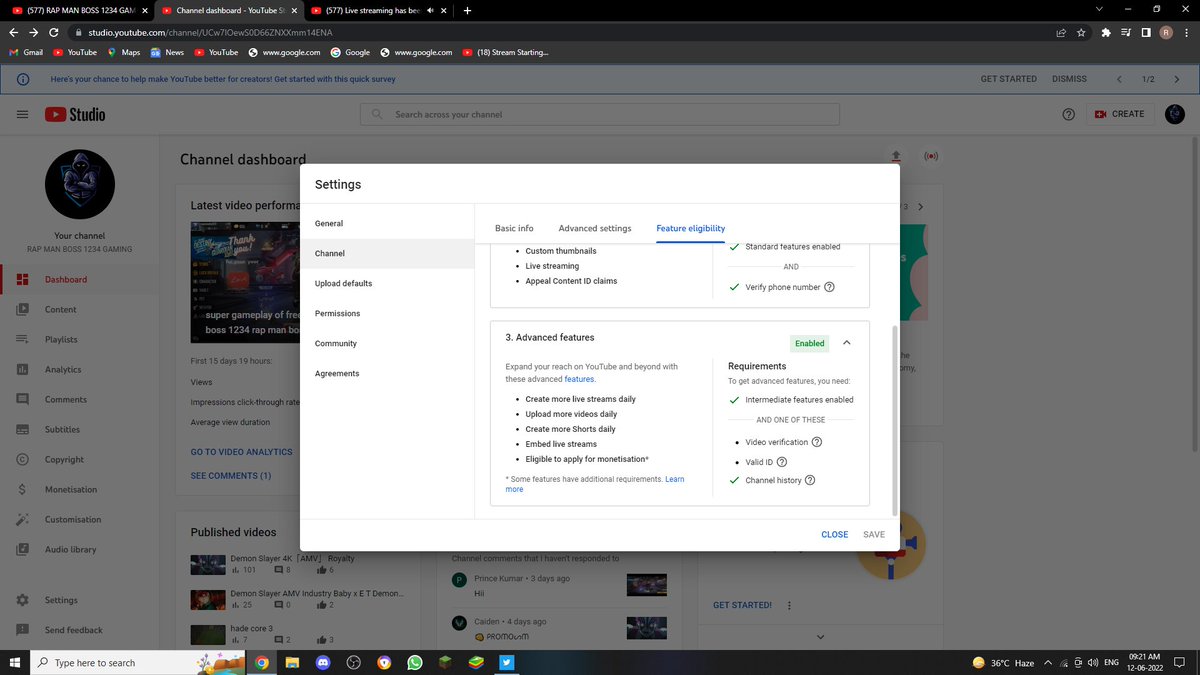Screen dimensions: 1200x675
Task: Show help for Valid ID
Action: (x=782, y=462)
